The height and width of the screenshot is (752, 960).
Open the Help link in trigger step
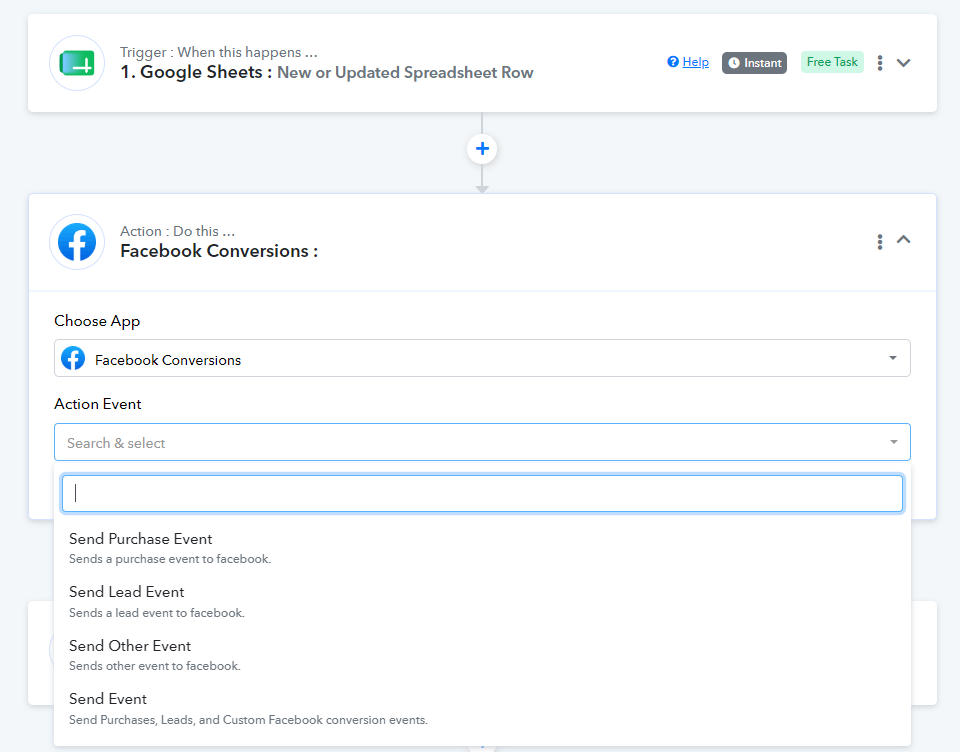pos(696,62)
